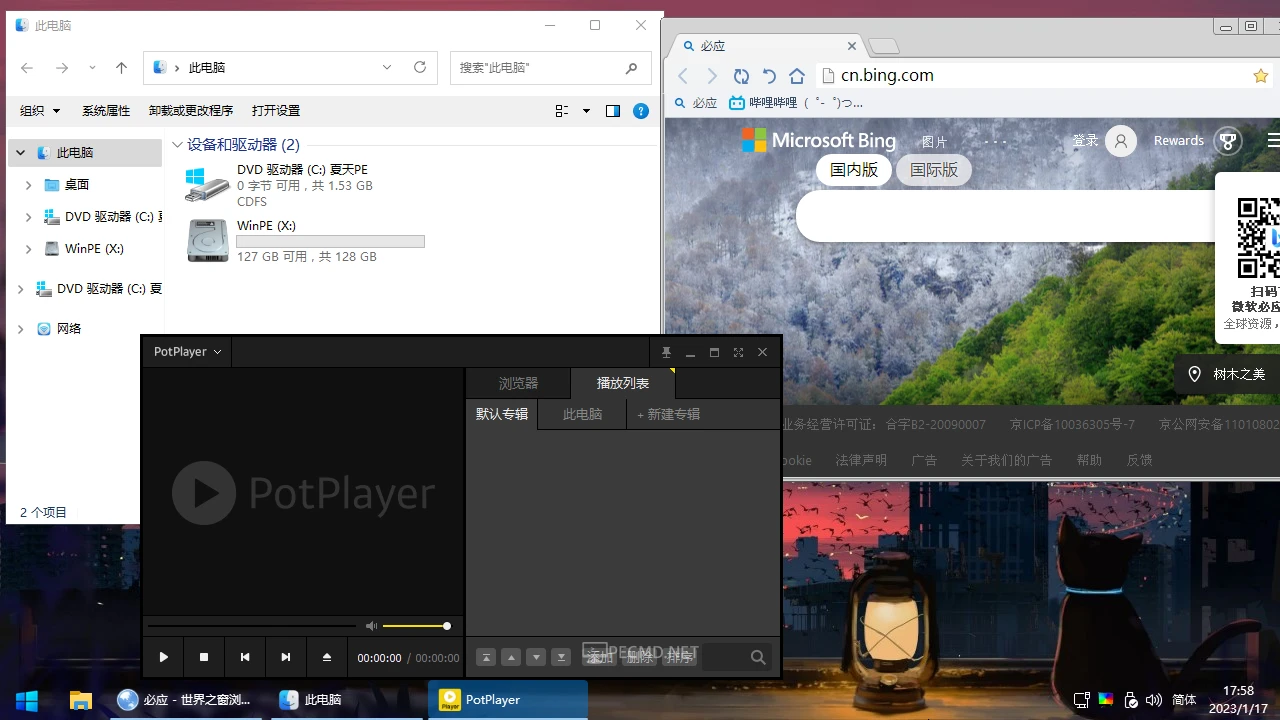Open Explorer help icon
Viewport: 1280px width, 720px height.
[641, 111]
